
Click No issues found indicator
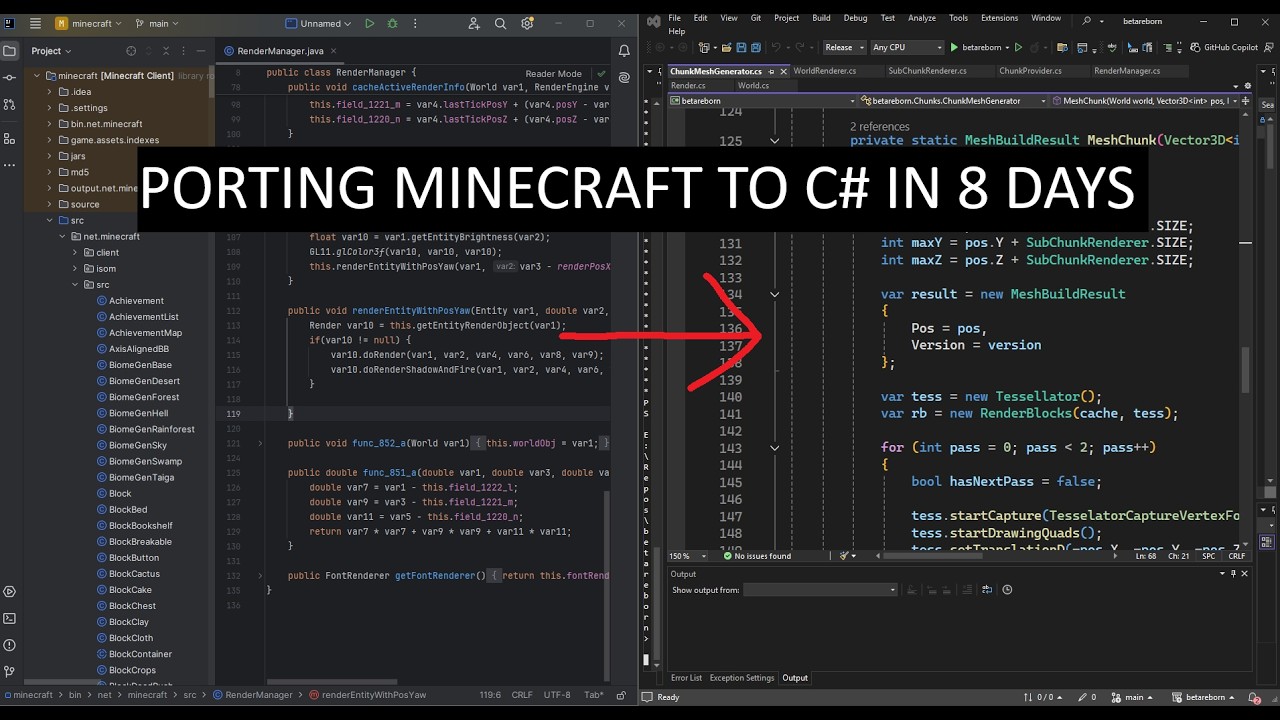tap(756, 556)
